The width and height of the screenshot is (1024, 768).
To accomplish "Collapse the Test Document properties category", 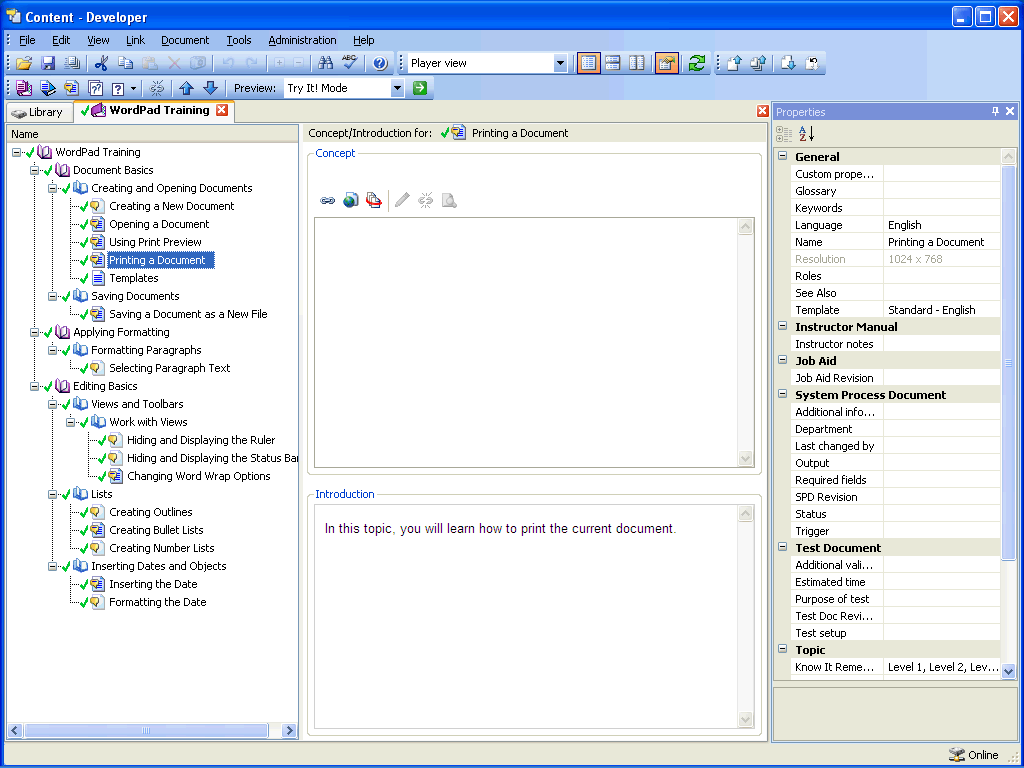I will pos(782,547).
